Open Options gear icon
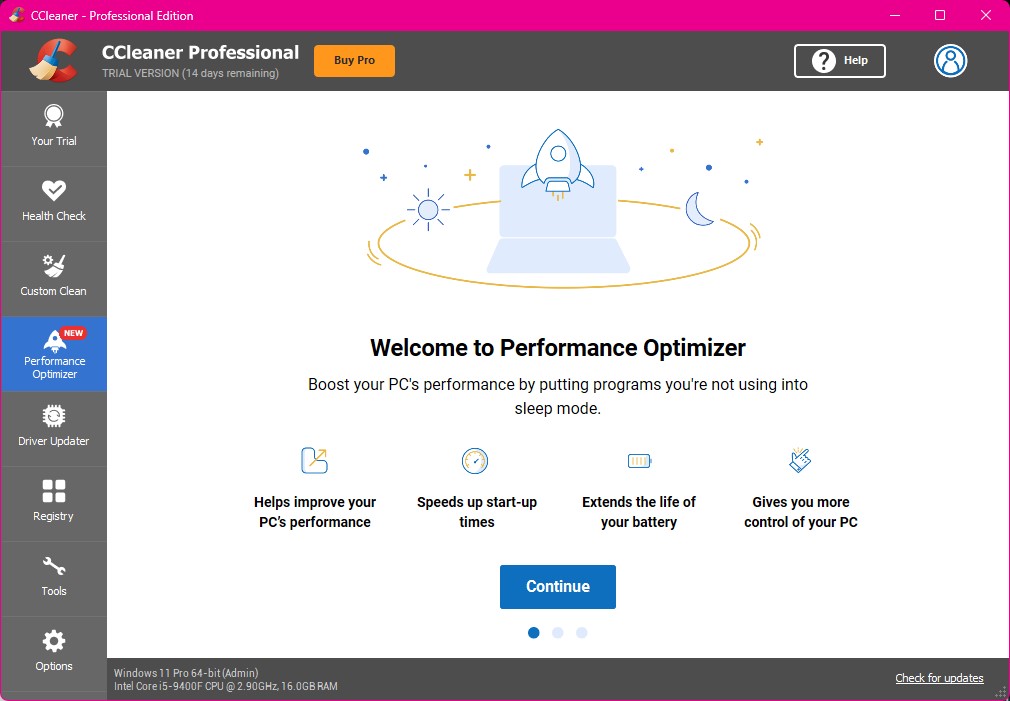 [x=53, y=641]
